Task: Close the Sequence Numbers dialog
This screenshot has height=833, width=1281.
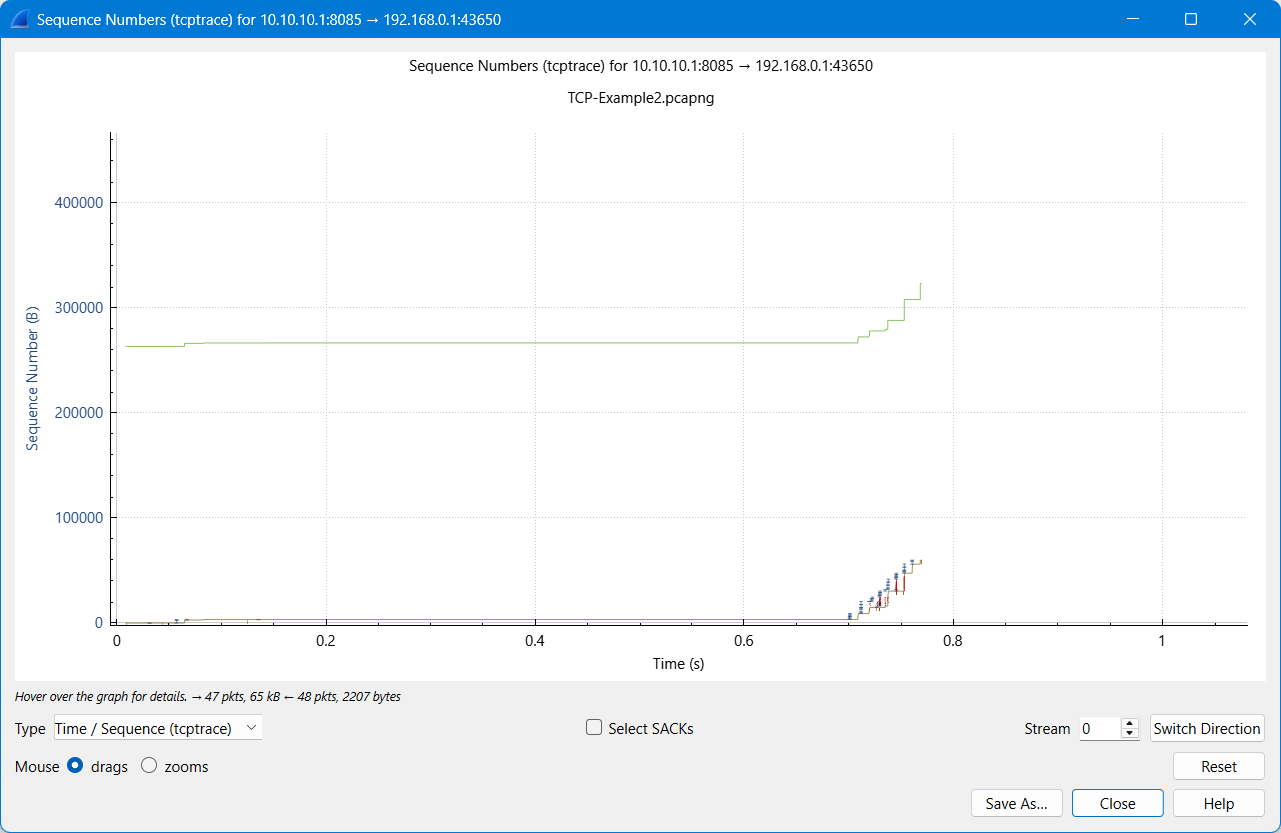Action: [x=1117, y=803]
